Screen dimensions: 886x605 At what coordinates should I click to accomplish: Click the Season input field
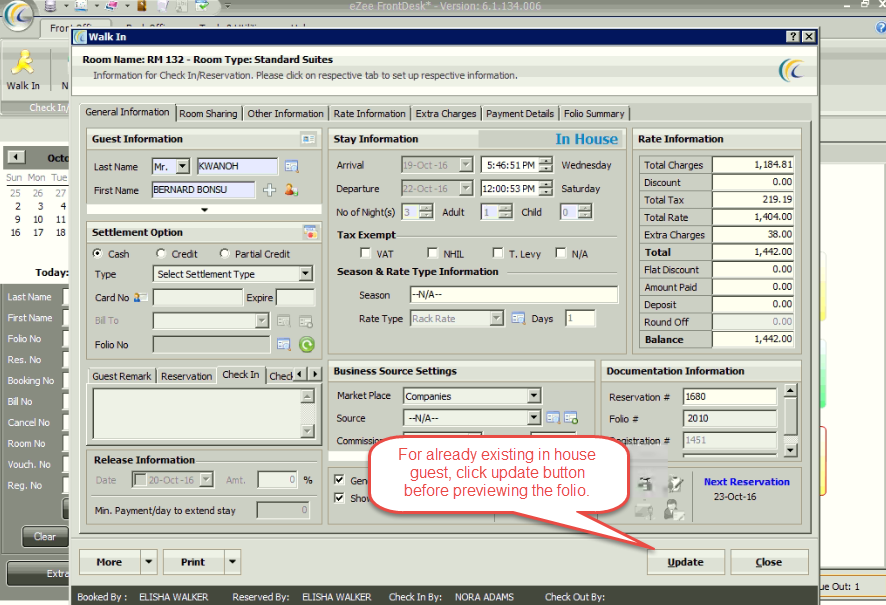point(513,295)
